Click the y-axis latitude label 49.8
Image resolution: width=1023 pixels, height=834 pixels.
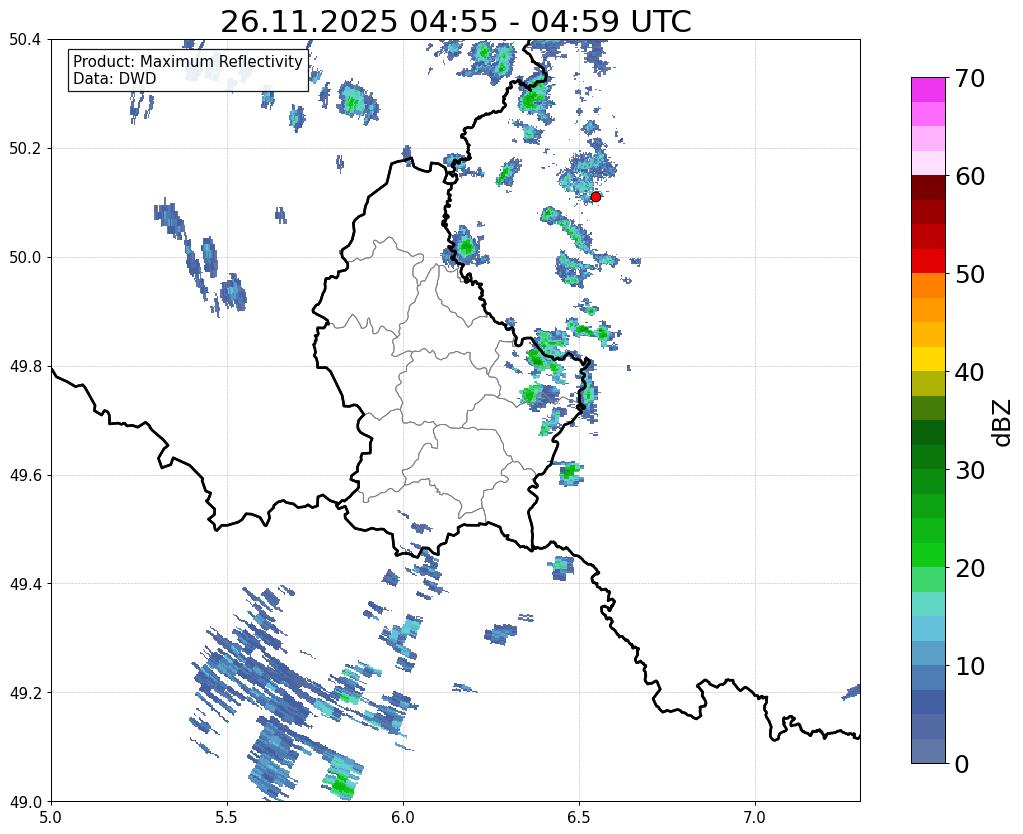click(x=26, y=367)
